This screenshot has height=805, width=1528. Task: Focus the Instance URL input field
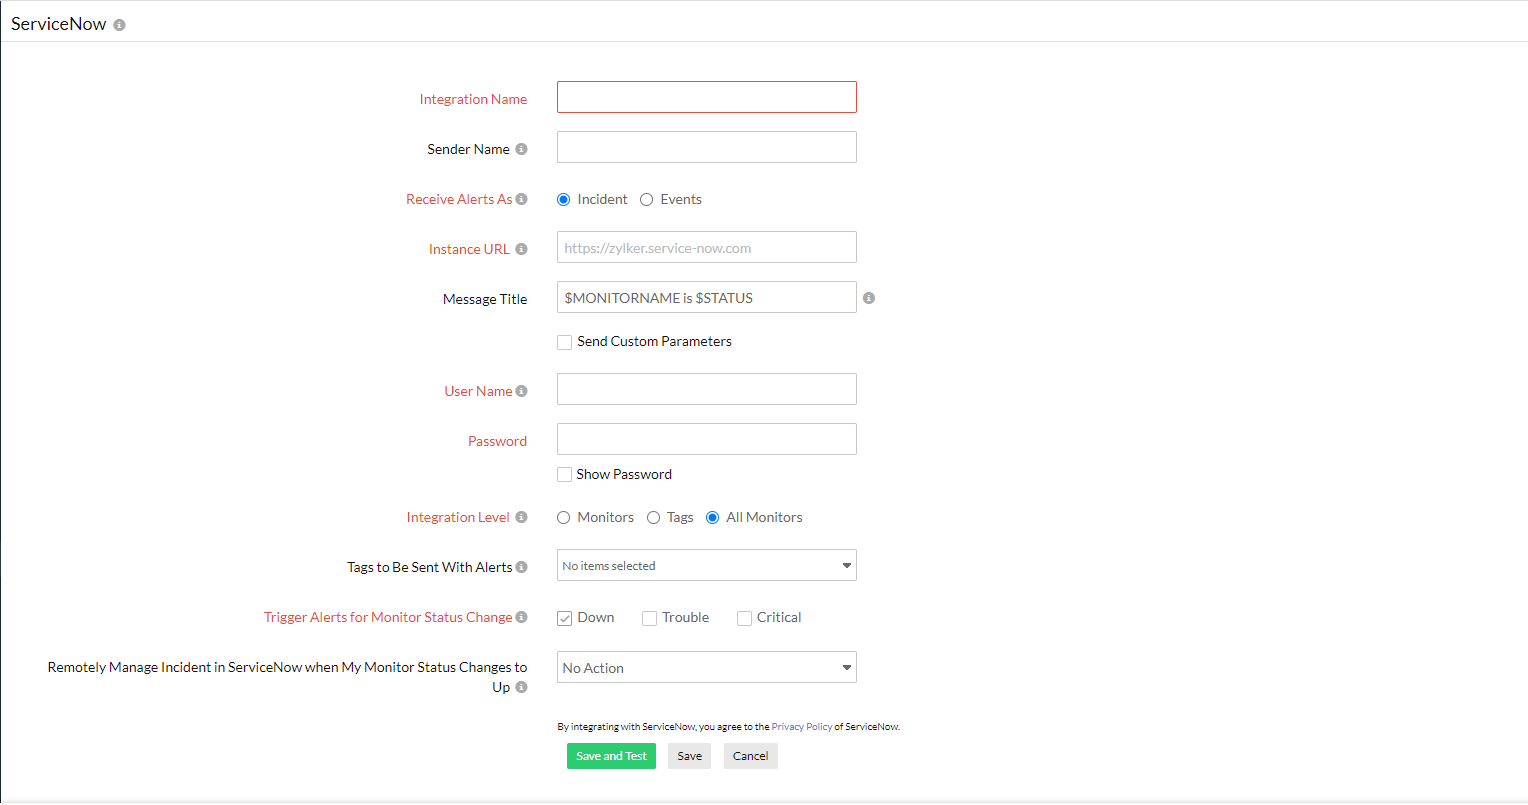pyautogui.click(x=706, y=247)
